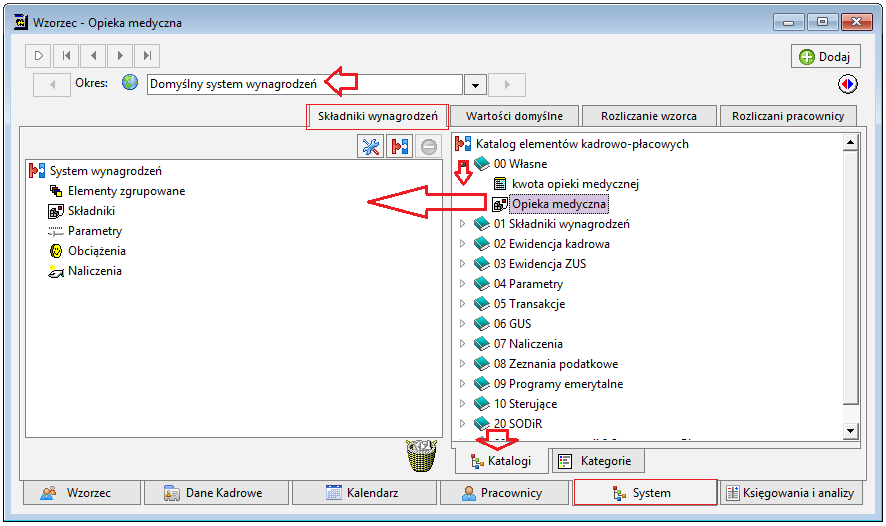Select Naliczenia node in left tree
The height and width of the screenshot is (526, 886).
(95, 271)
